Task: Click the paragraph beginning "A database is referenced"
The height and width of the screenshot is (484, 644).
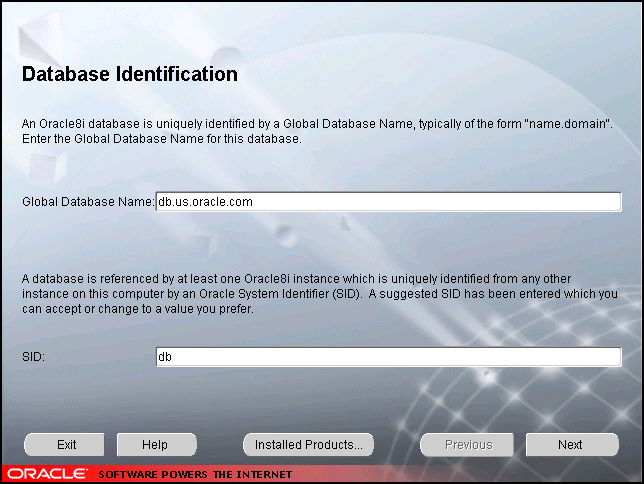Action: [320, 294]
